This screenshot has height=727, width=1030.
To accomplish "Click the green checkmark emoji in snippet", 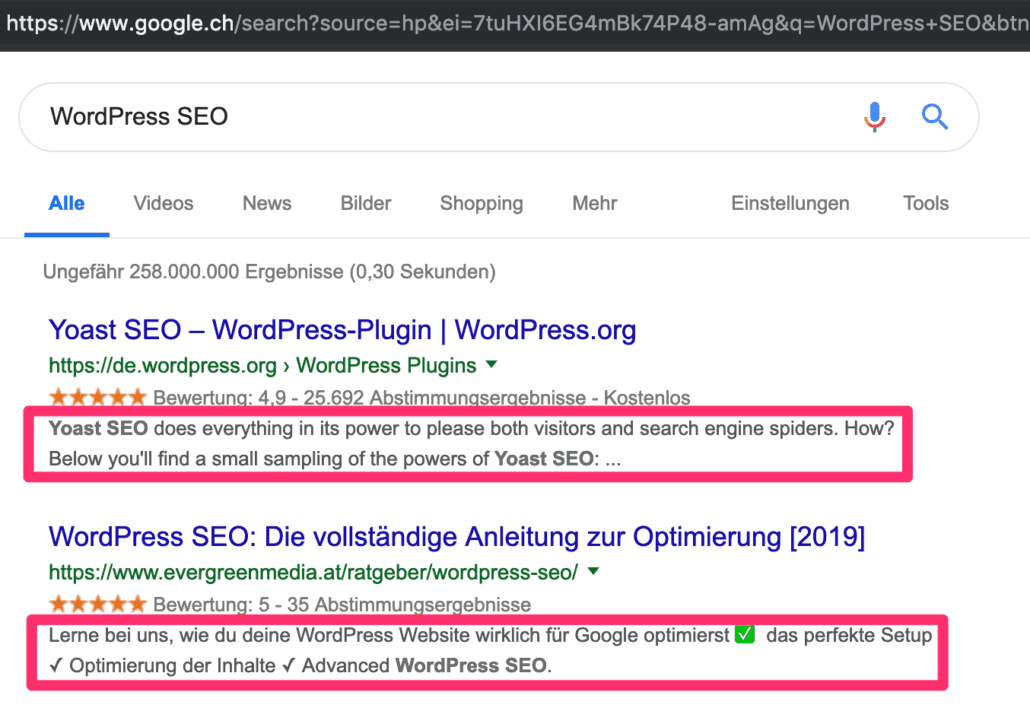I will [744, 635].
